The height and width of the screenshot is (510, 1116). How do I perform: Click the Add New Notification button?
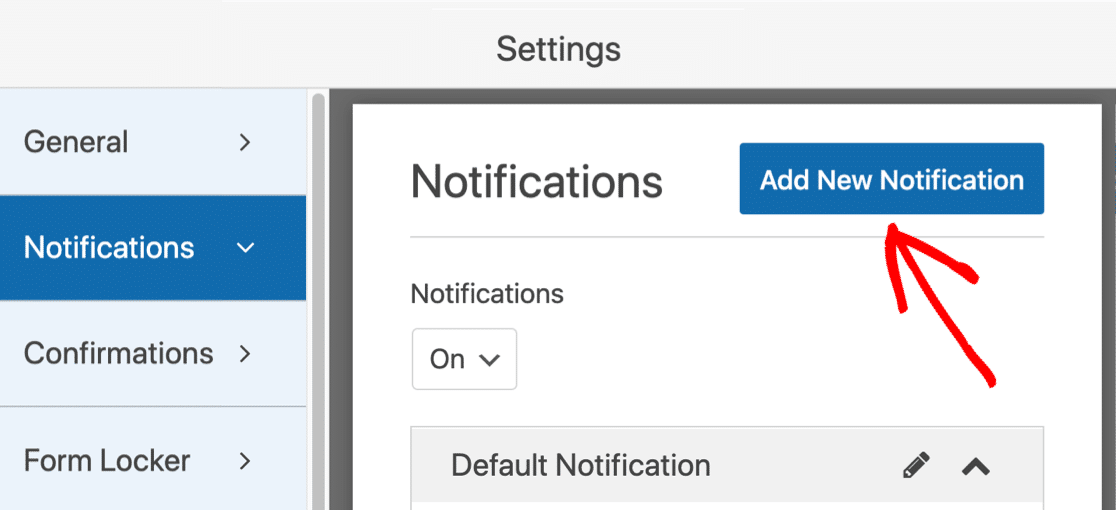pos(892,179)
